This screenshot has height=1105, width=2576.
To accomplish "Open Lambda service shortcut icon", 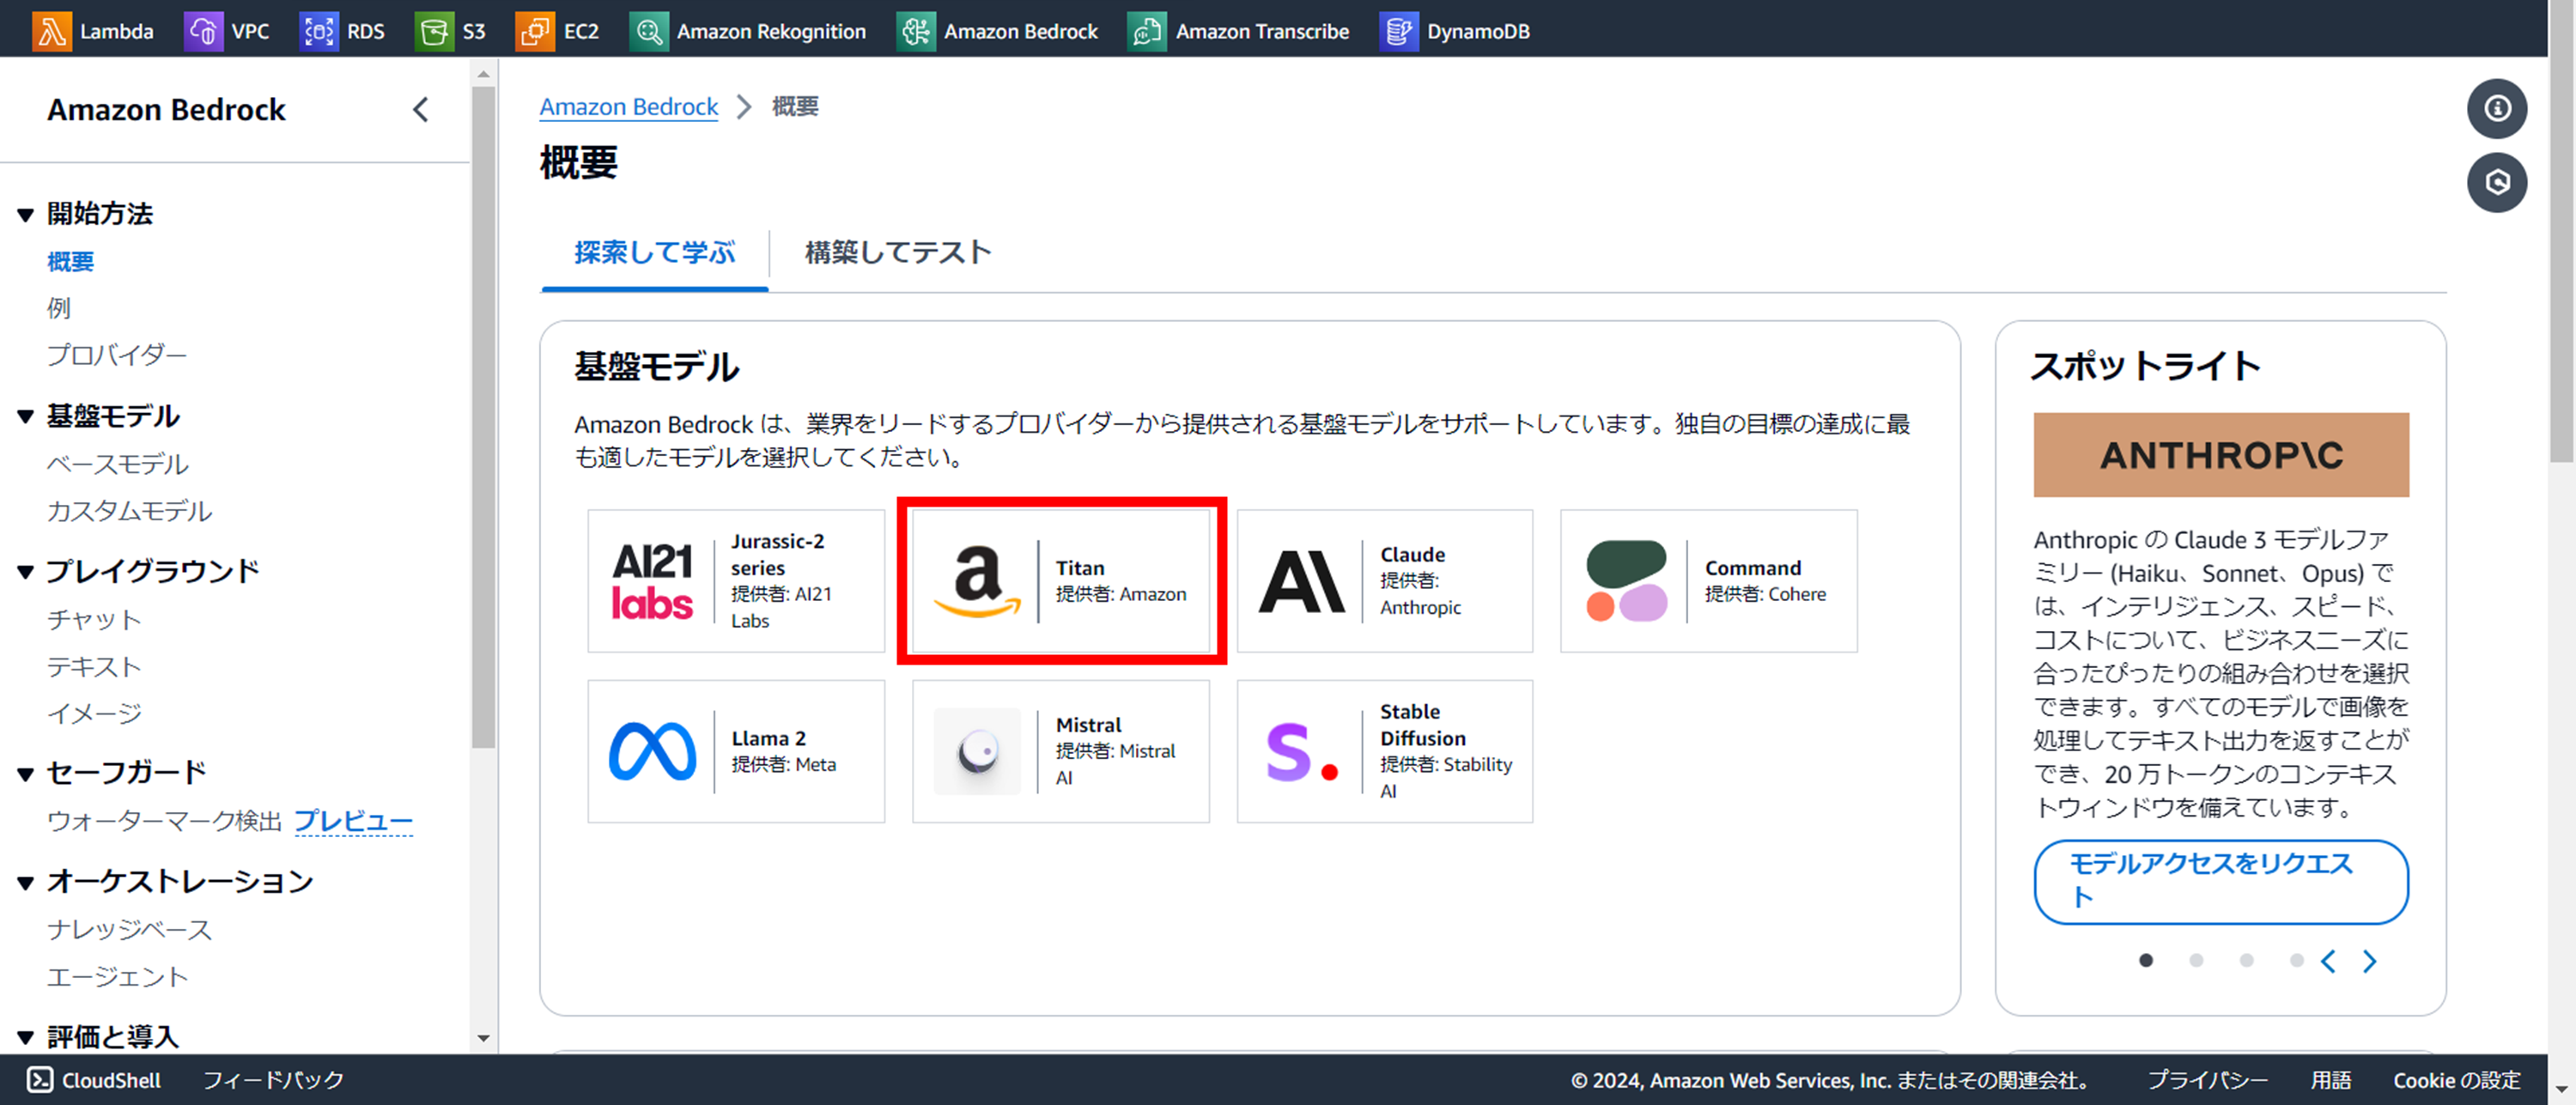I will [52, 31].
